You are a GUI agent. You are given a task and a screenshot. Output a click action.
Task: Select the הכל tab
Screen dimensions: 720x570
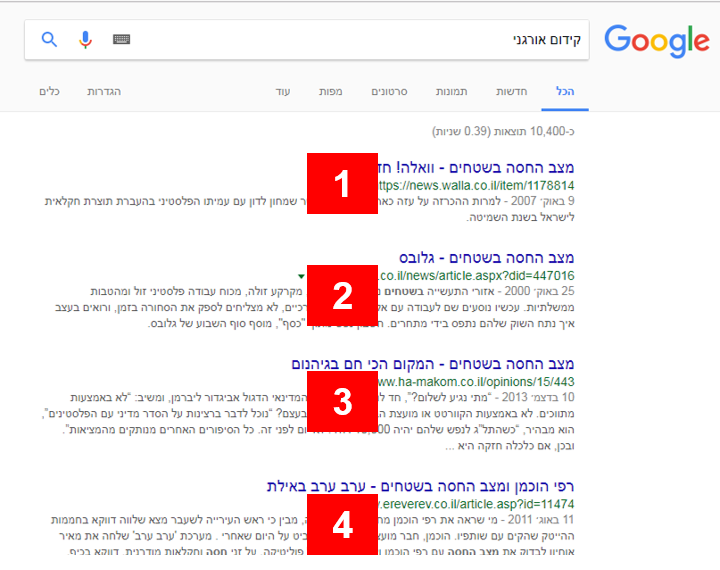[x=565, y=91]
